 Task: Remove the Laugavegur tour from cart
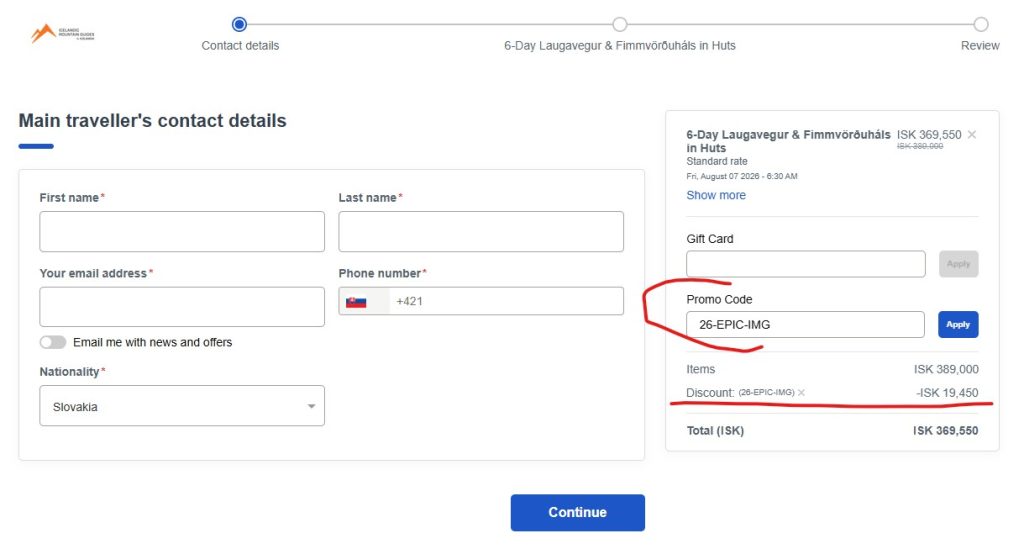point(972,134)
